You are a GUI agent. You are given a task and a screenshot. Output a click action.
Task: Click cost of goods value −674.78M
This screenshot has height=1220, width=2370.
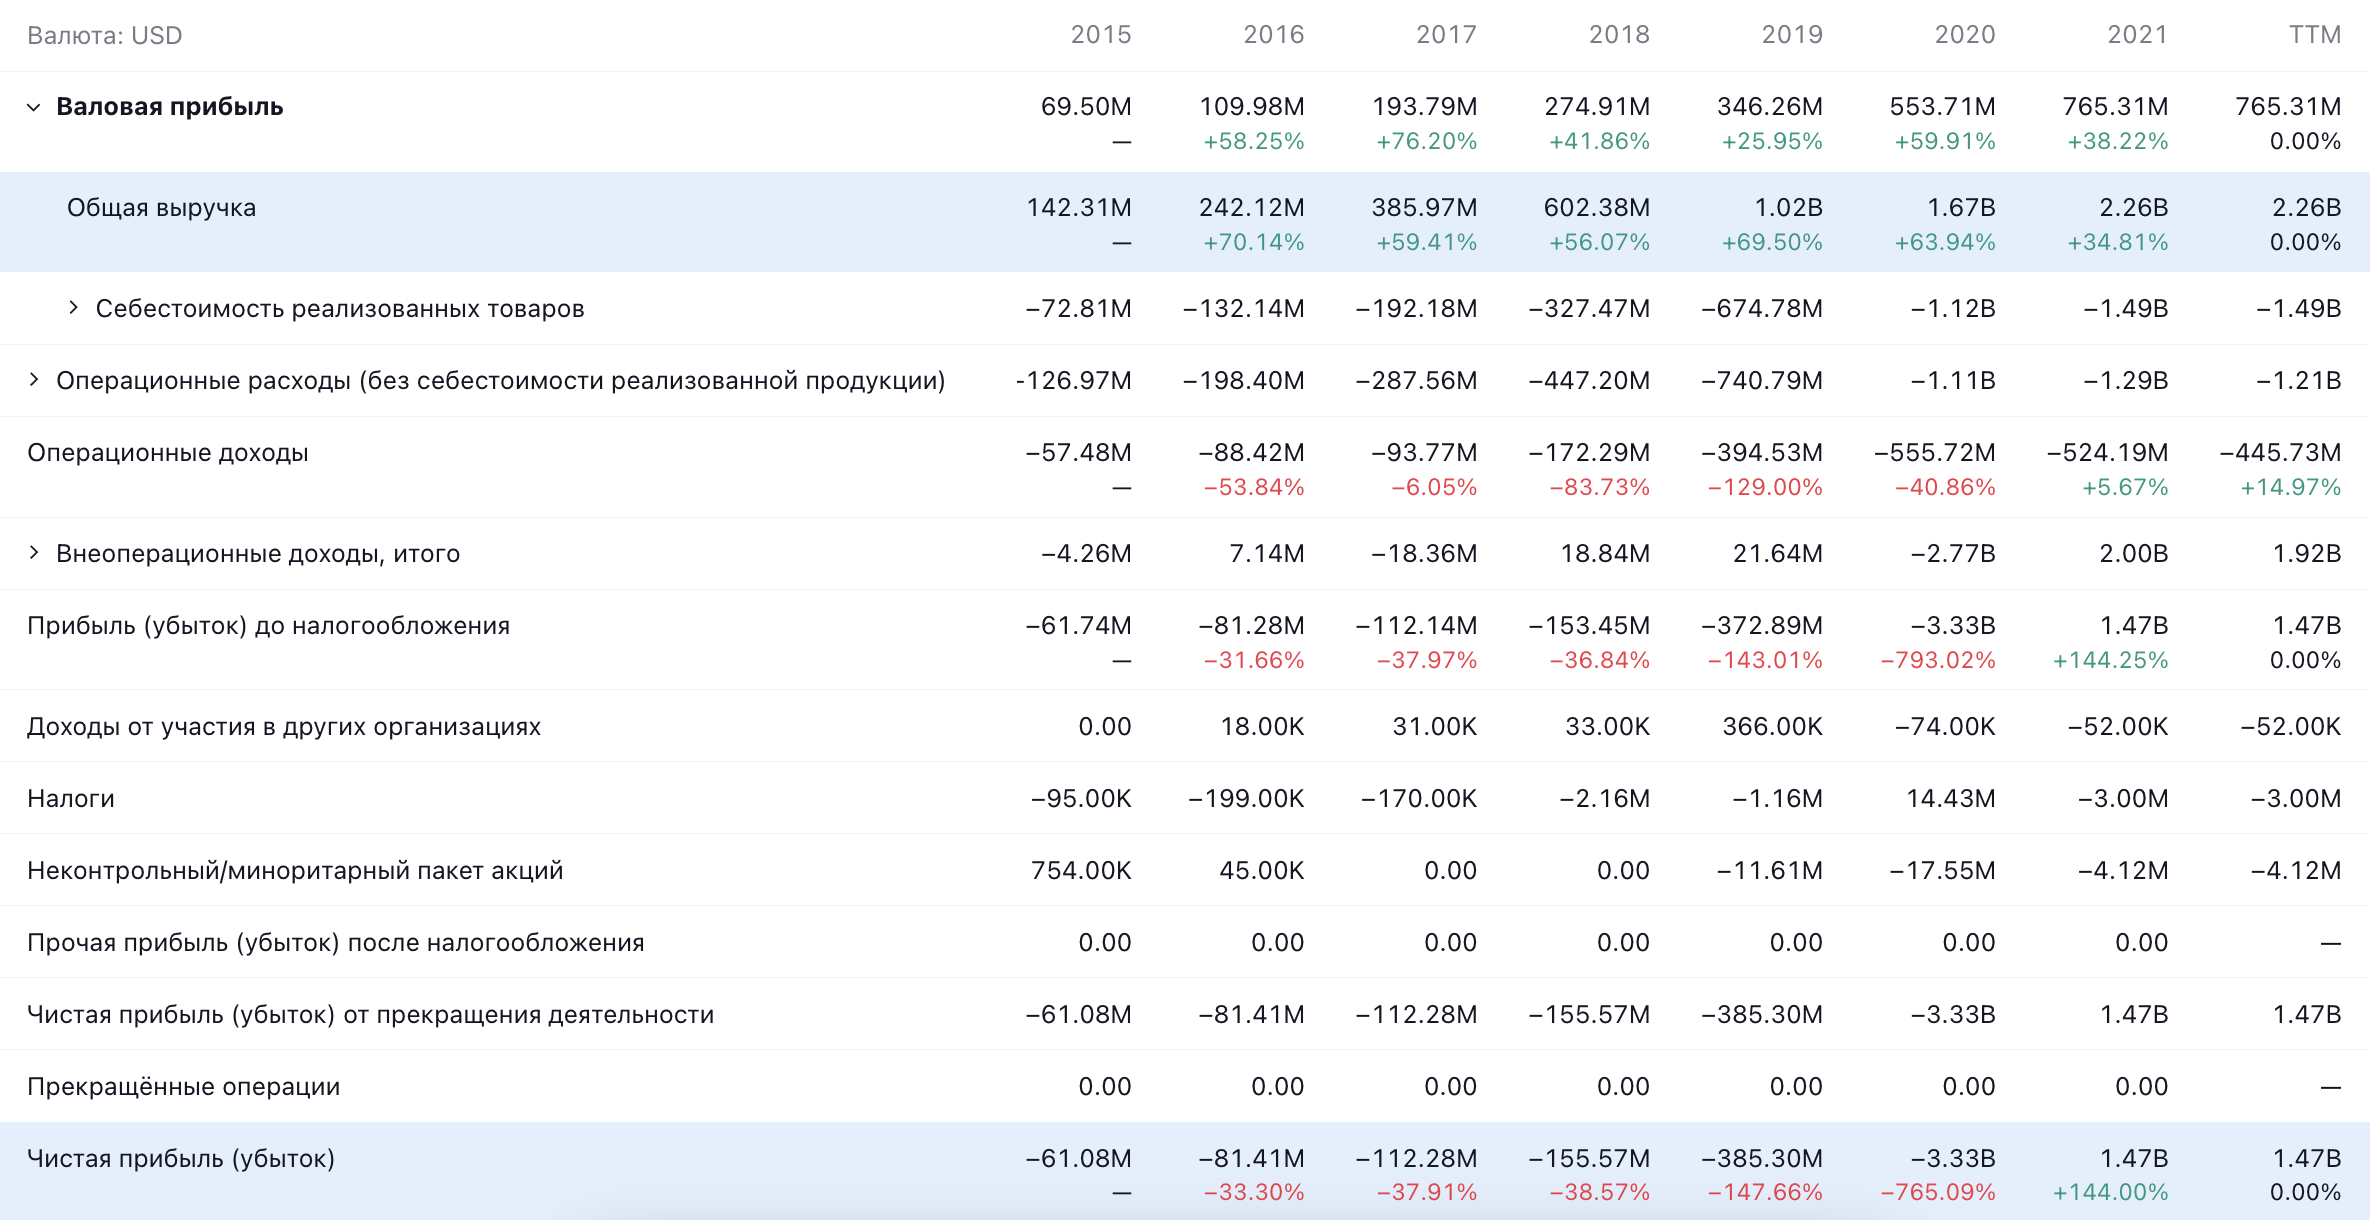[x=1762, y=309]
